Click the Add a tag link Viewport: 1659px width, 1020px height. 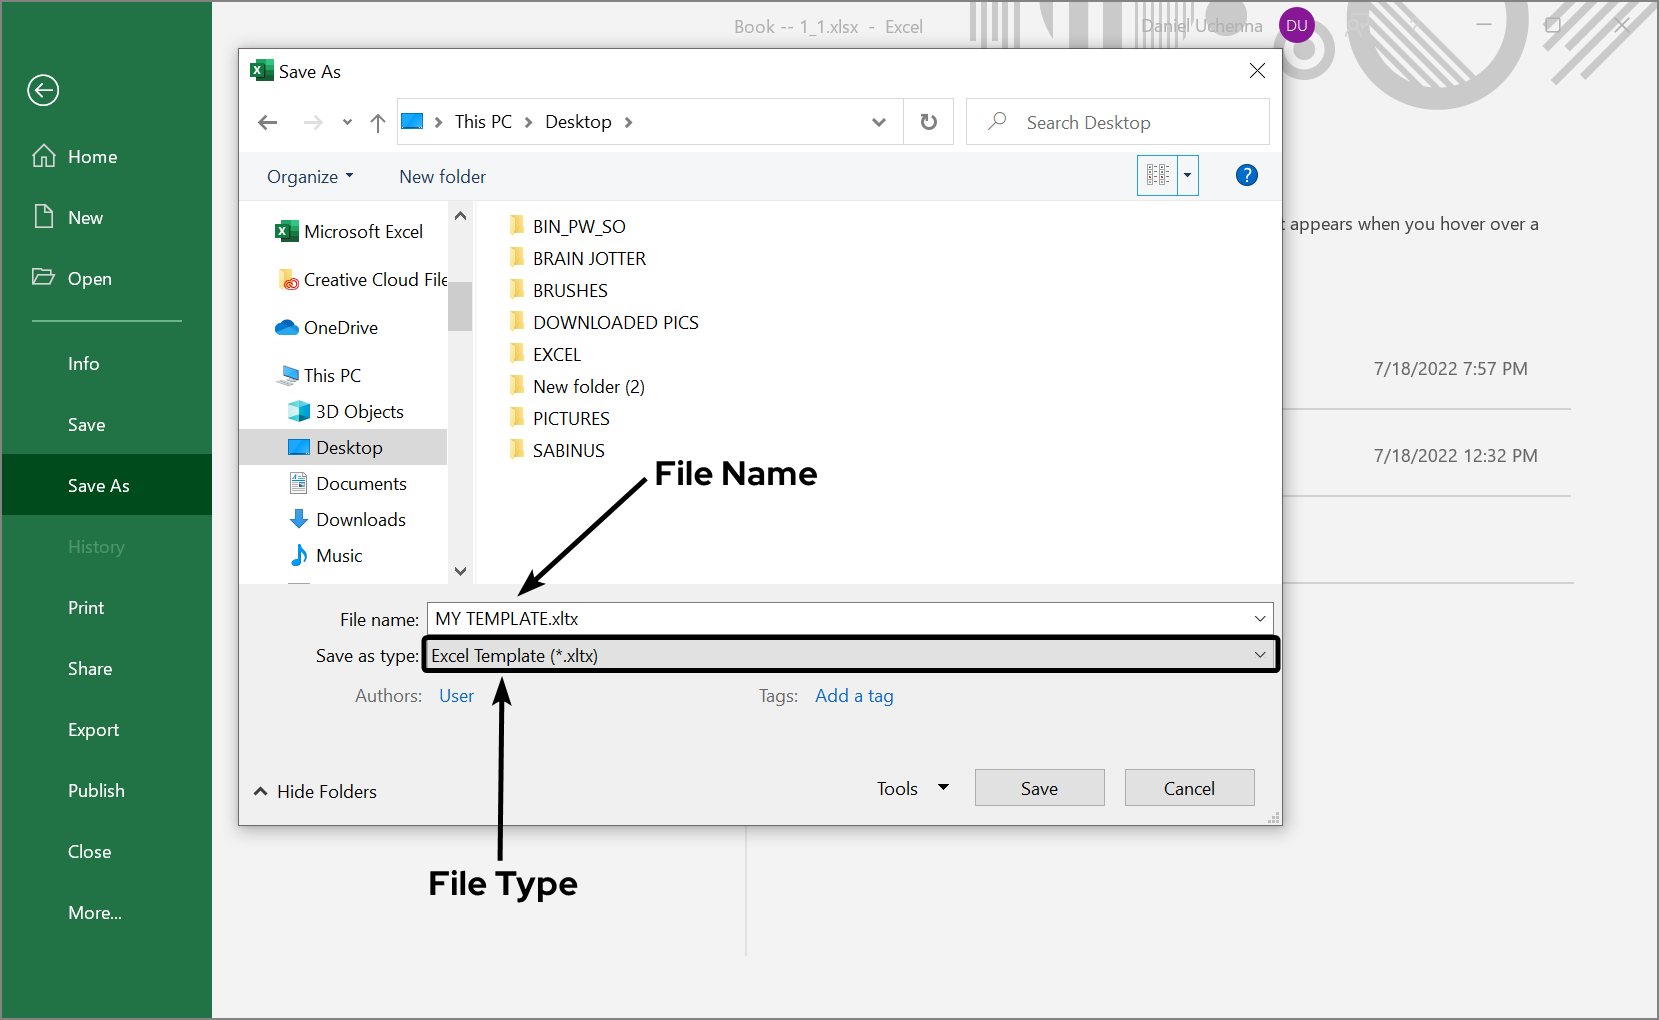(853, 695)
